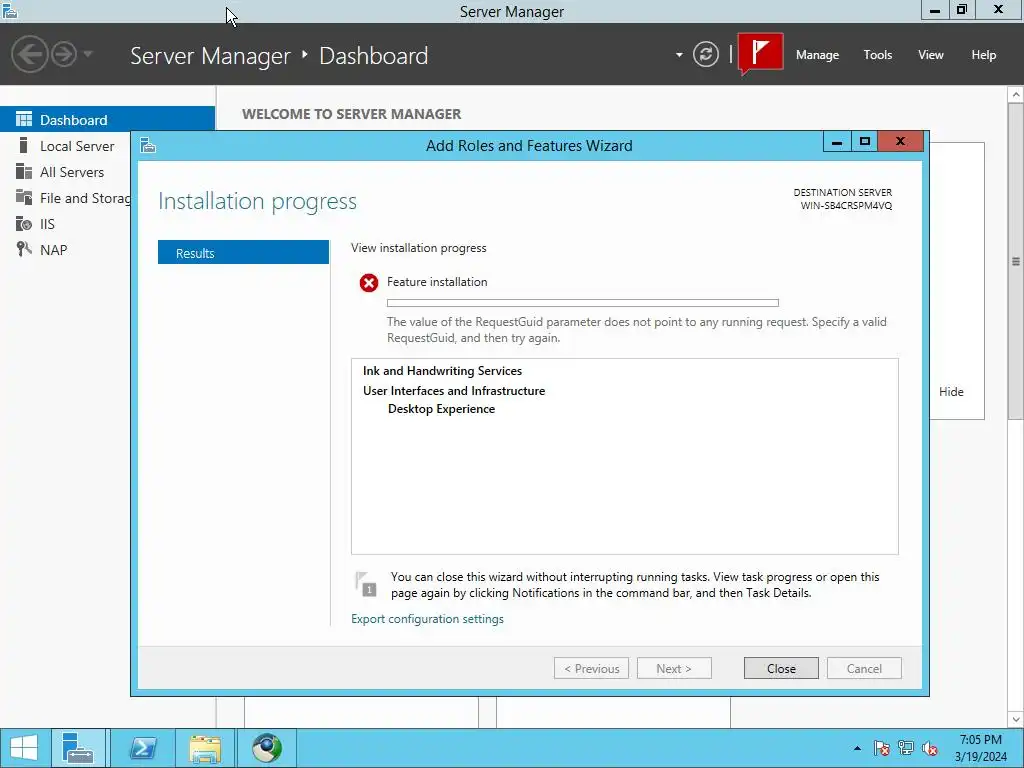1024x768 pixels.
Task: Open the Manage menu
Action: 817,55
